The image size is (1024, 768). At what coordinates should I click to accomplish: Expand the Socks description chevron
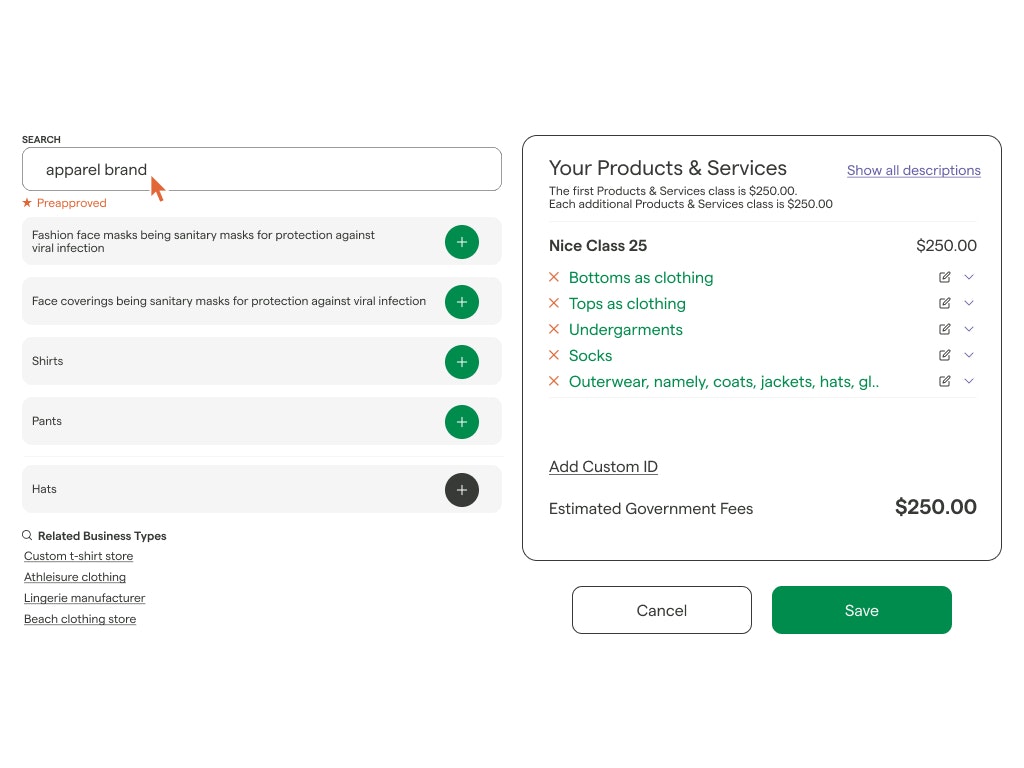[969, 355]
